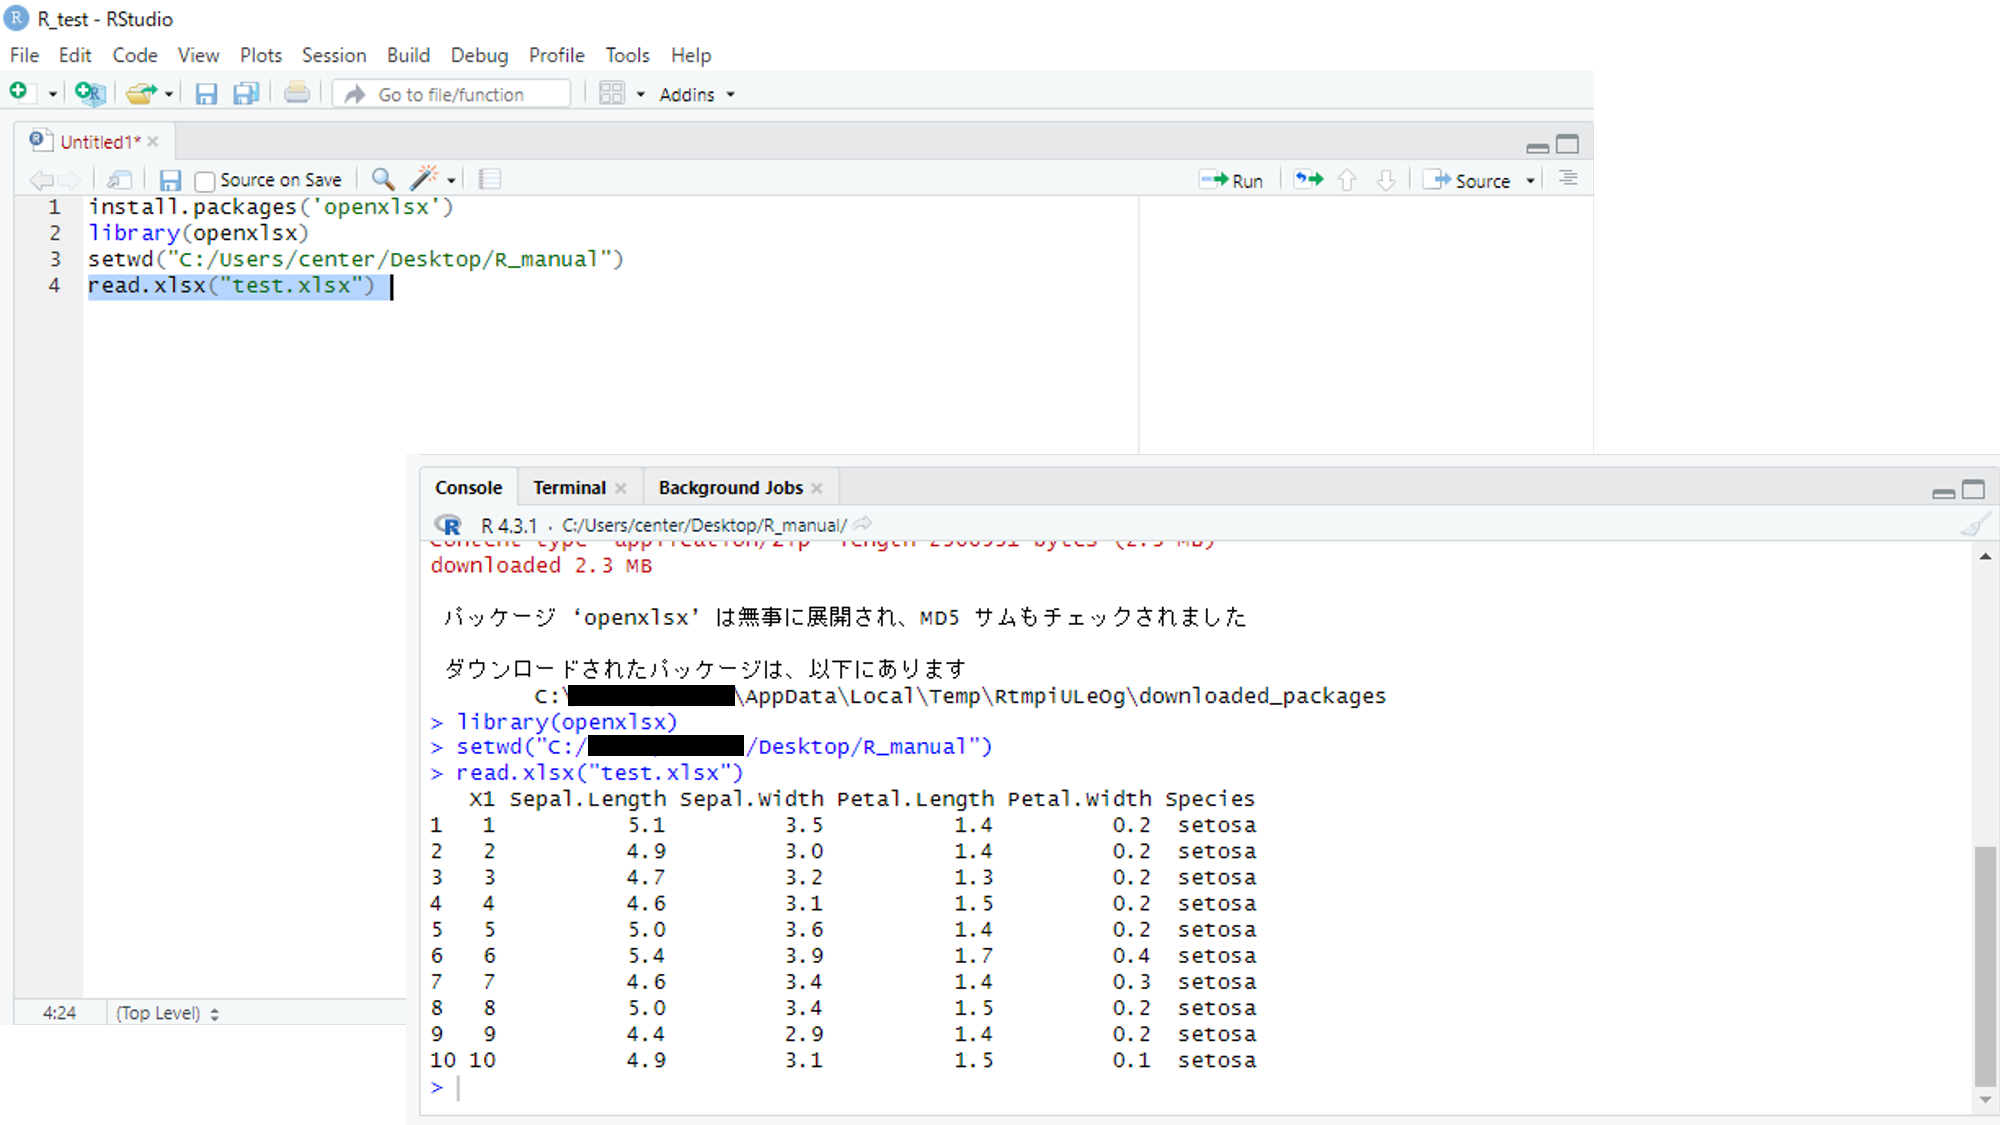This screenshot has height=1125, width=2000.
Task: Click the Run button
Action: click(x=1232, y=180)
